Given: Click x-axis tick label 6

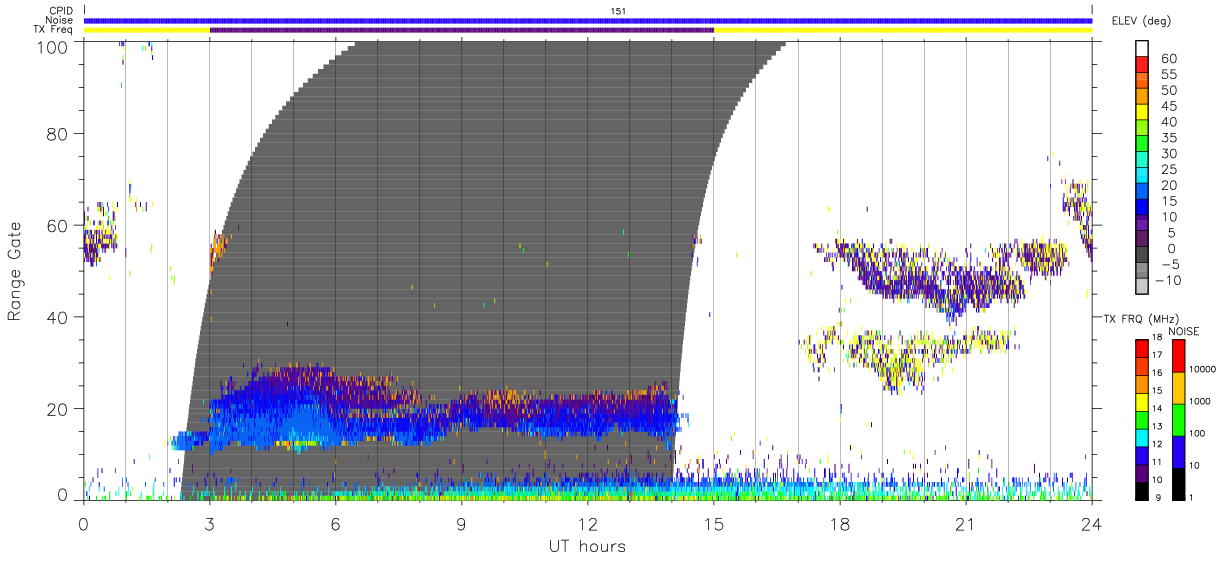Looking at the screenshot, I should coord(336,524).
